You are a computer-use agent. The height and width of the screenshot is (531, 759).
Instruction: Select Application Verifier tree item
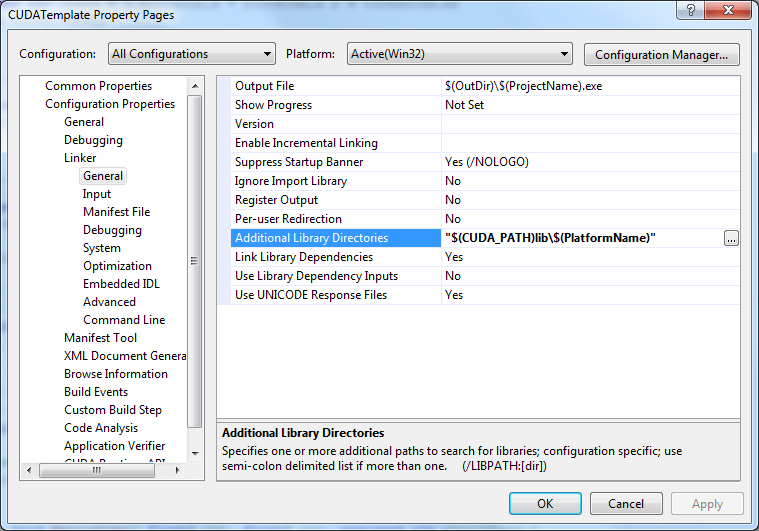(115, 446)
